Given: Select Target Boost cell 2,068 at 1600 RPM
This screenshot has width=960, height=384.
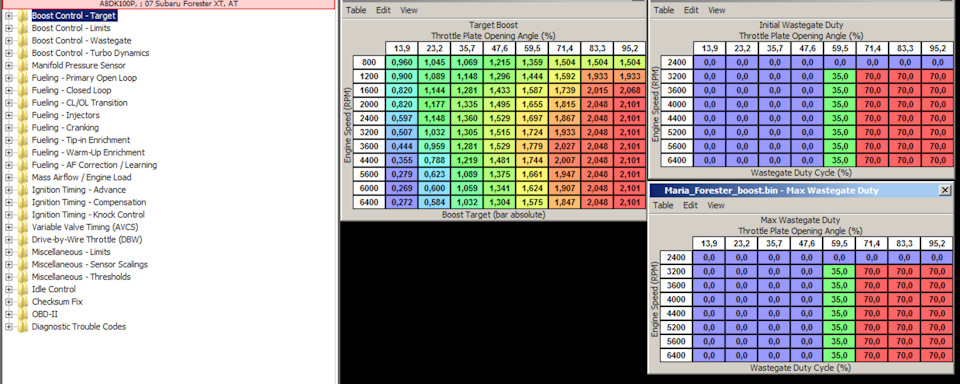Looking at the screenshot, I should tap(629, 90).
